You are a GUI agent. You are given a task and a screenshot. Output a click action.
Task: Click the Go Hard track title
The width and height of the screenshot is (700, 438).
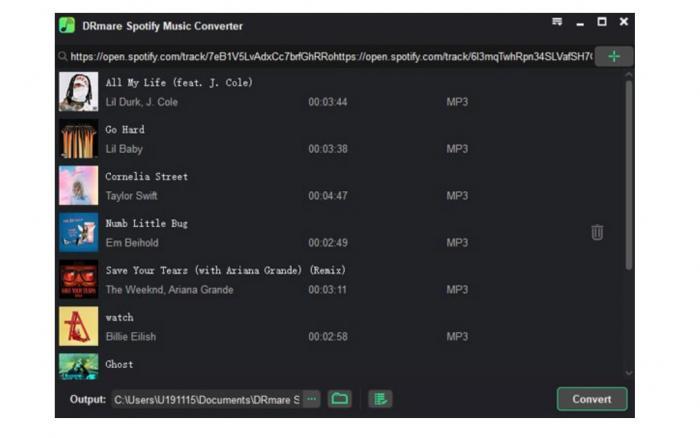125,130
